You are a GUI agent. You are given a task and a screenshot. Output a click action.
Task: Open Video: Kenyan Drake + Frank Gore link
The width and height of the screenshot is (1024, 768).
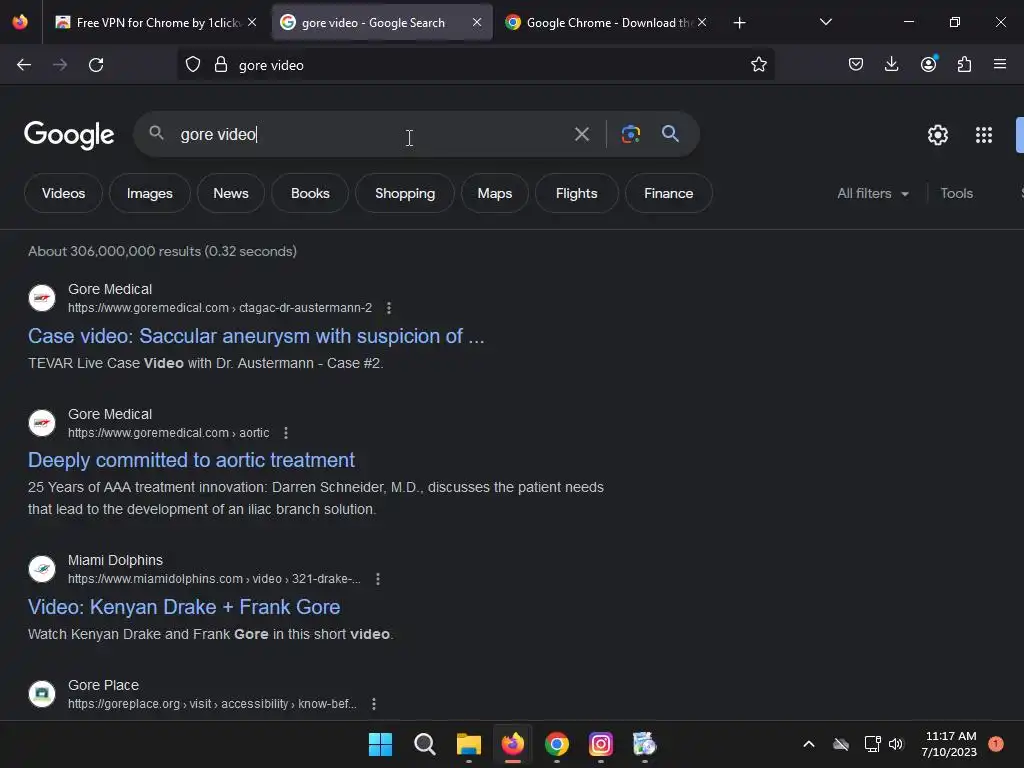pyautogui.click(x=184, y=607)
